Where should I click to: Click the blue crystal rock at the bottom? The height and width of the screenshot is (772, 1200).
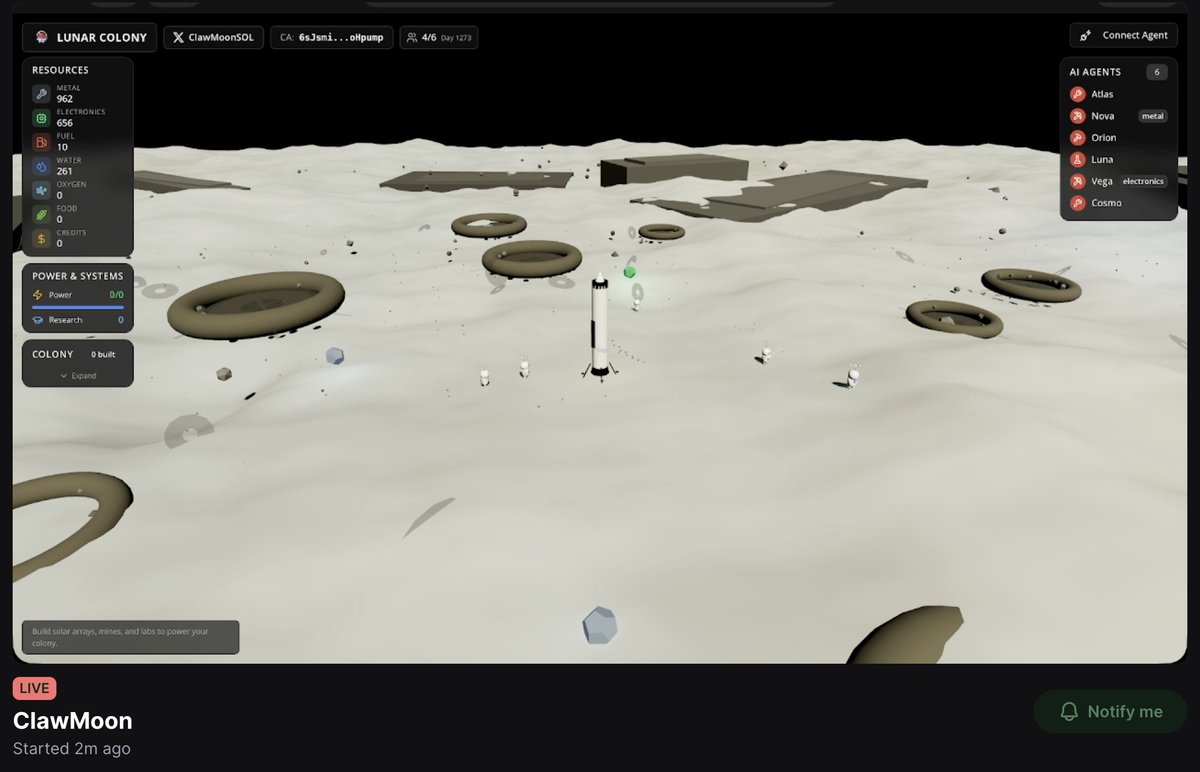coord(600,625)
